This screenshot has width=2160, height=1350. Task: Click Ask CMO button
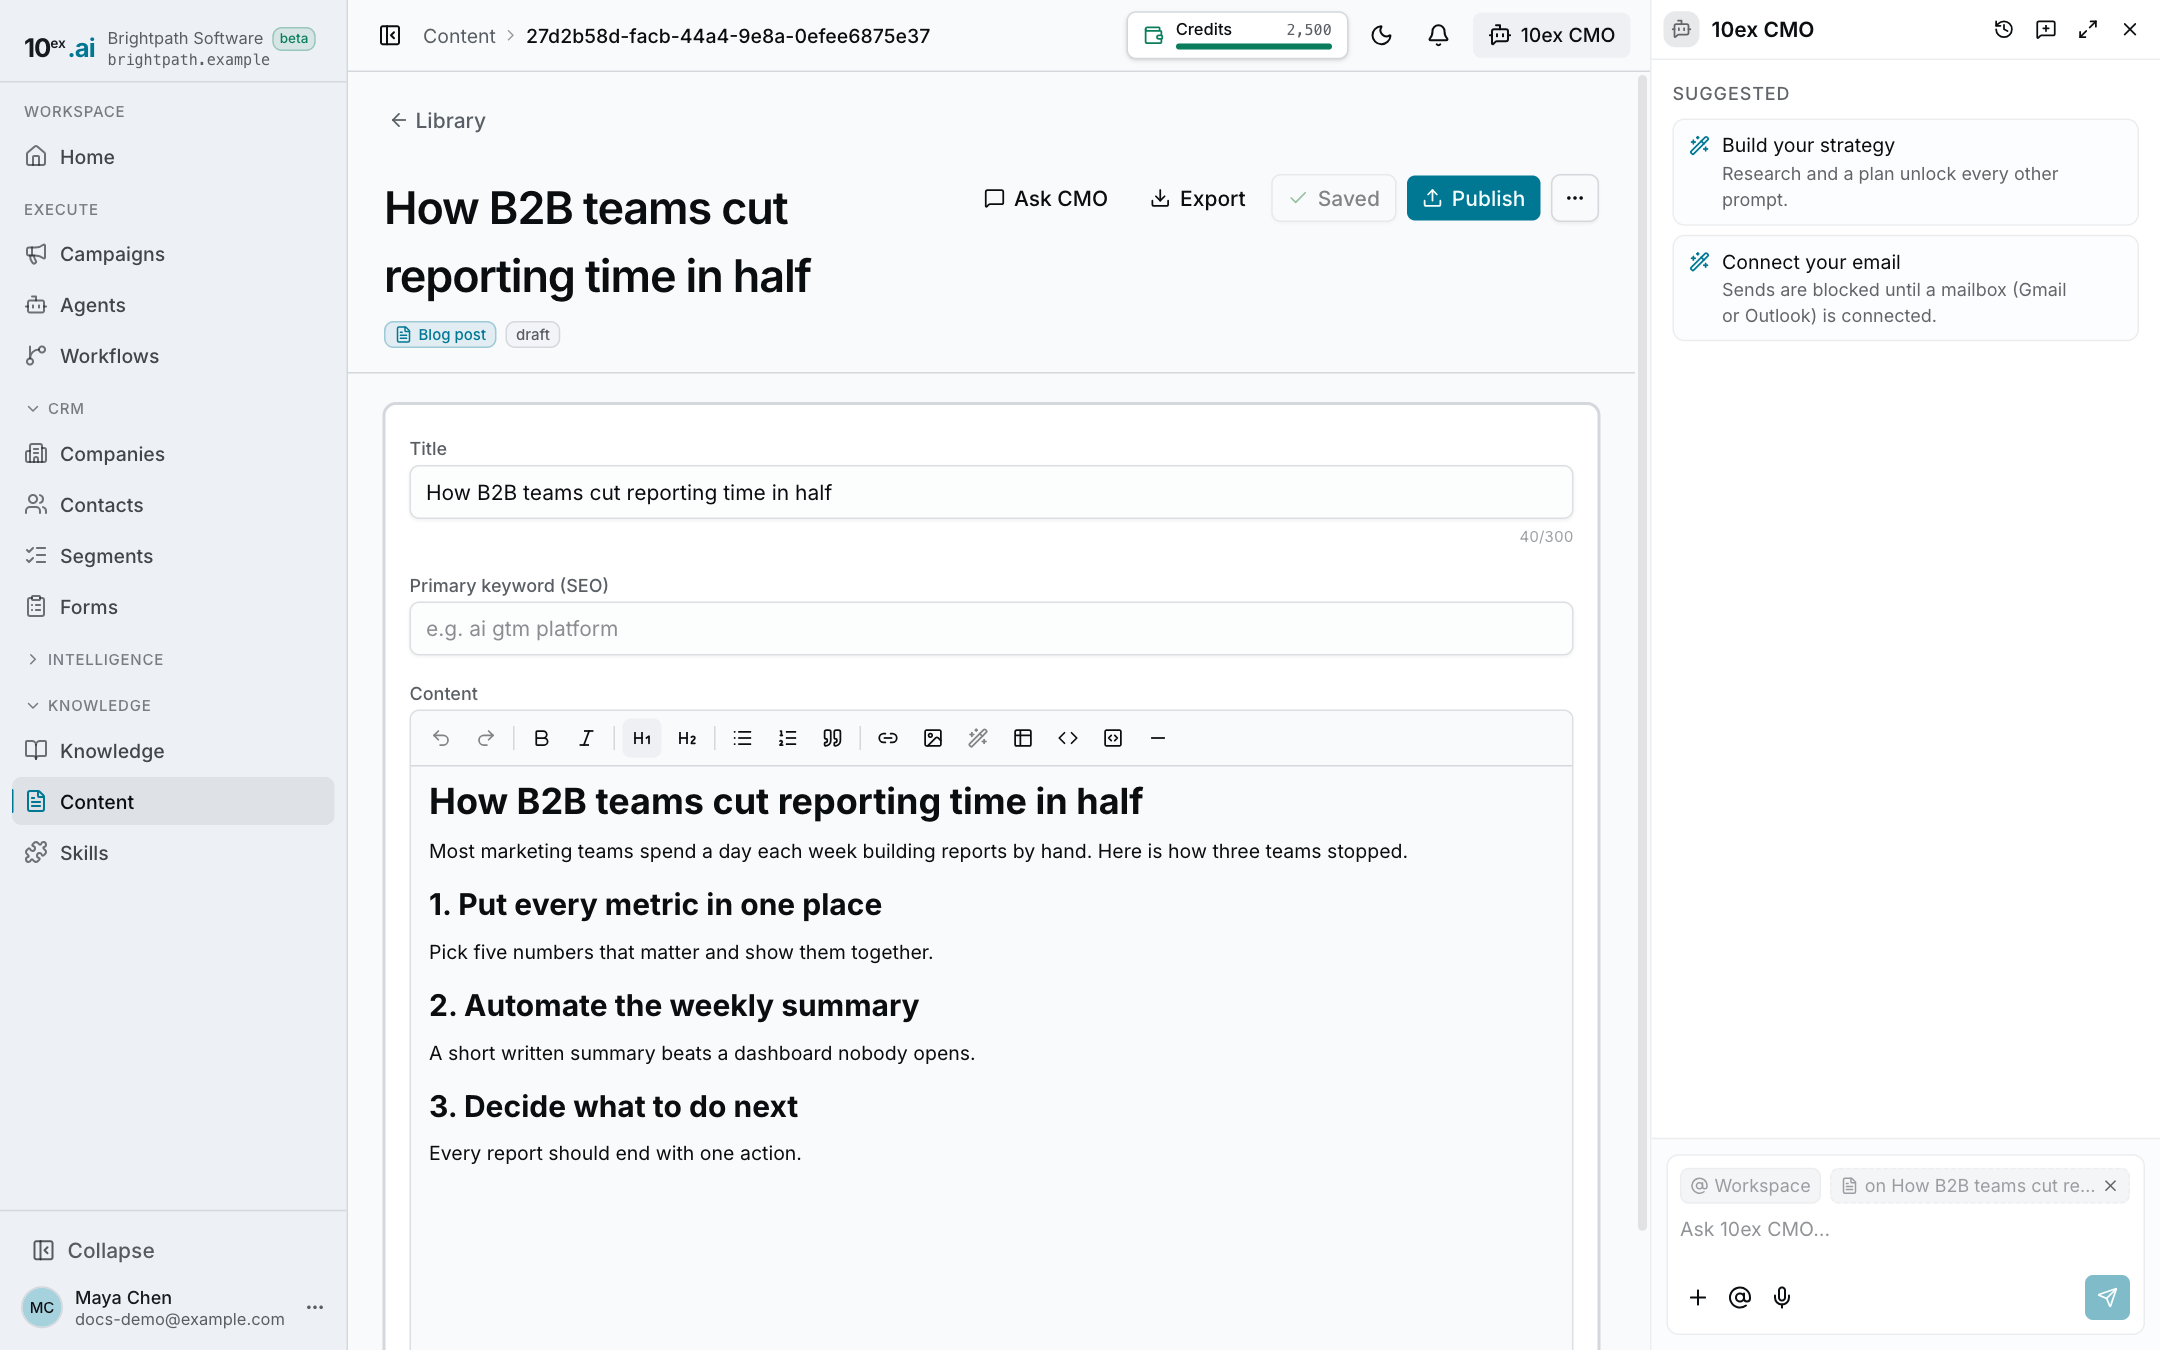click(x=1045, y=198)
